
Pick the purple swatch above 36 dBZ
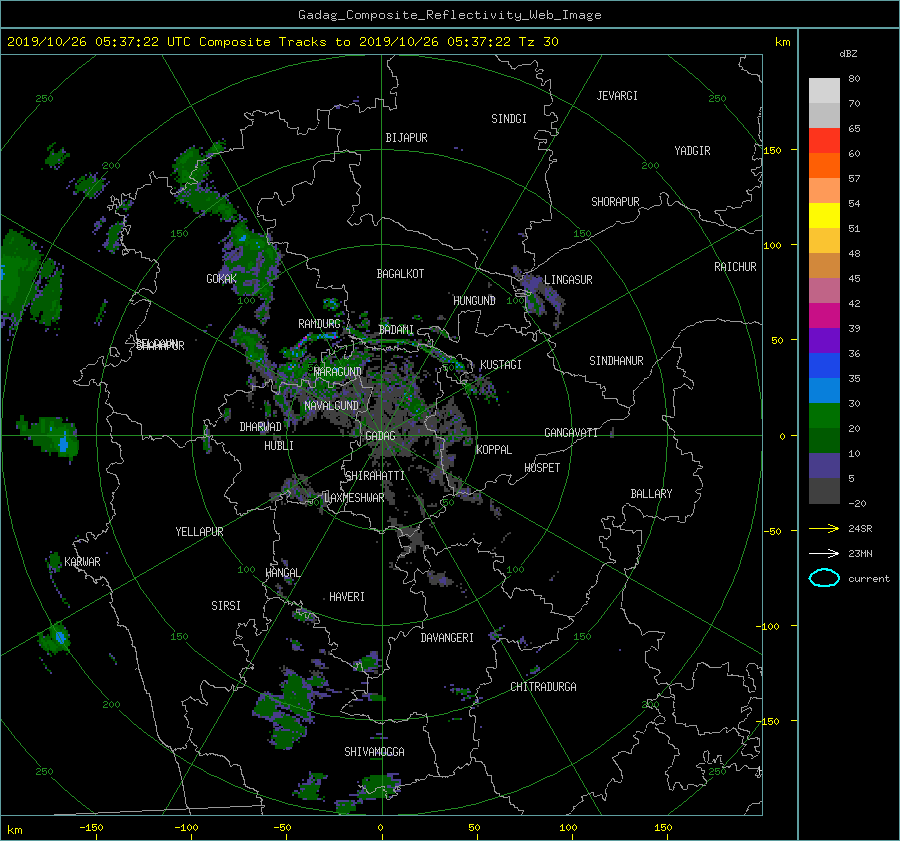click(x=824, y=340)
